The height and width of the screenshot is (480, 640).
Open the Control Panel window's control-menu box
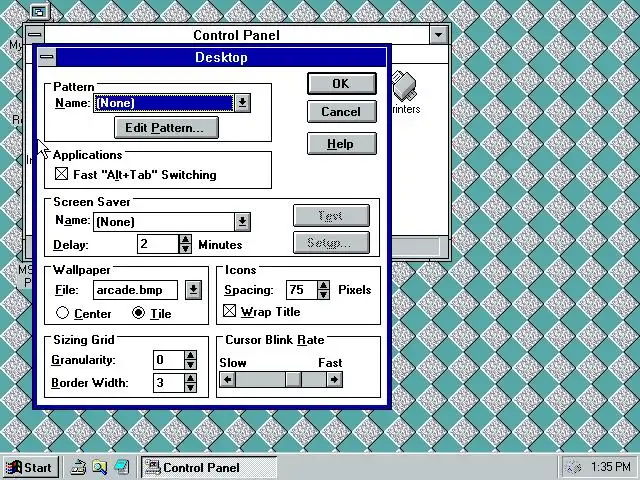tap(35, 34)
